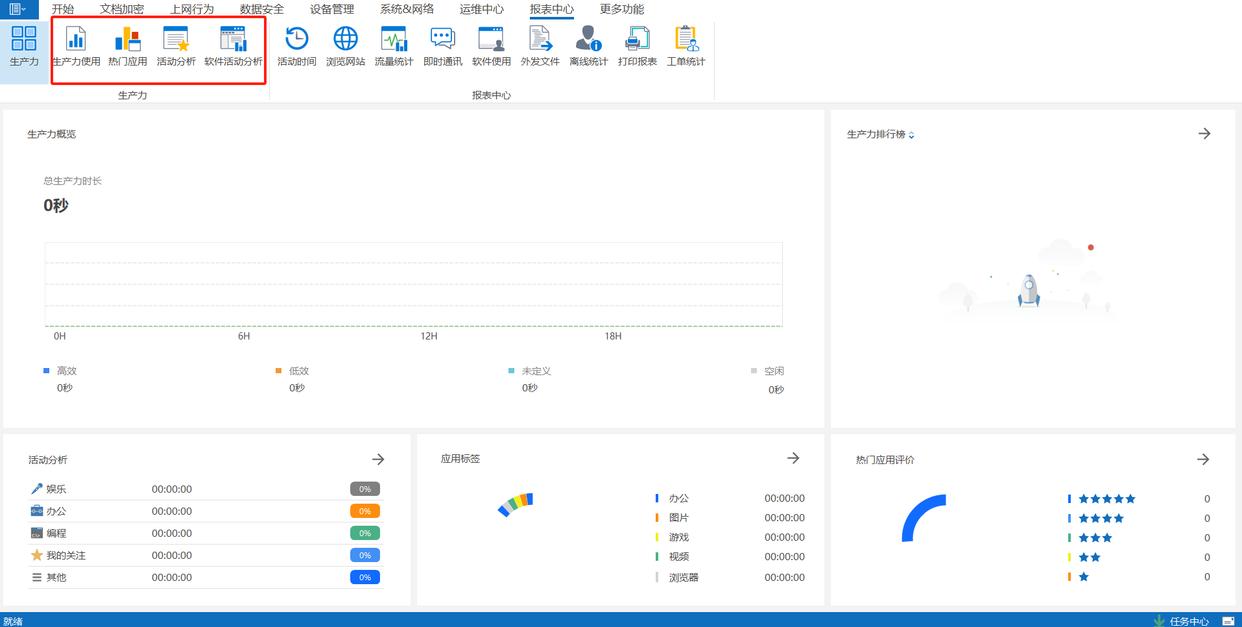Open the 打印报表 report

click(x=637, y=47)
